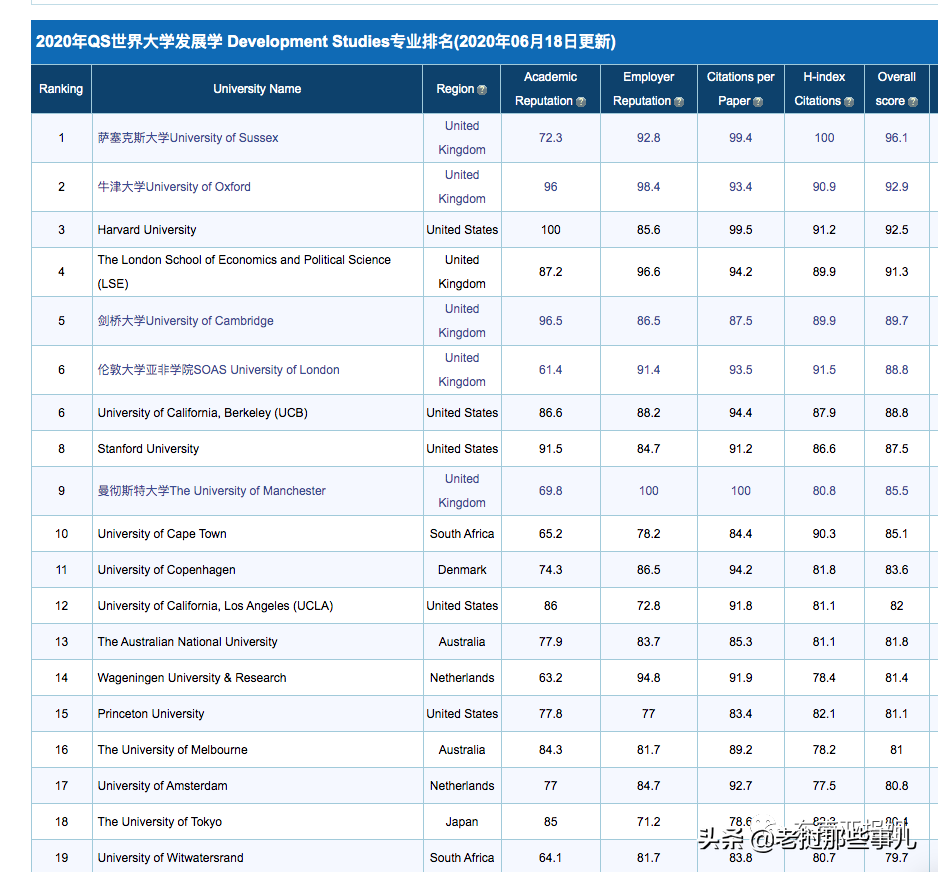Screen dimensions: 938x872
Task: Select the London School of Economics name cell
Action: (257, 272)
